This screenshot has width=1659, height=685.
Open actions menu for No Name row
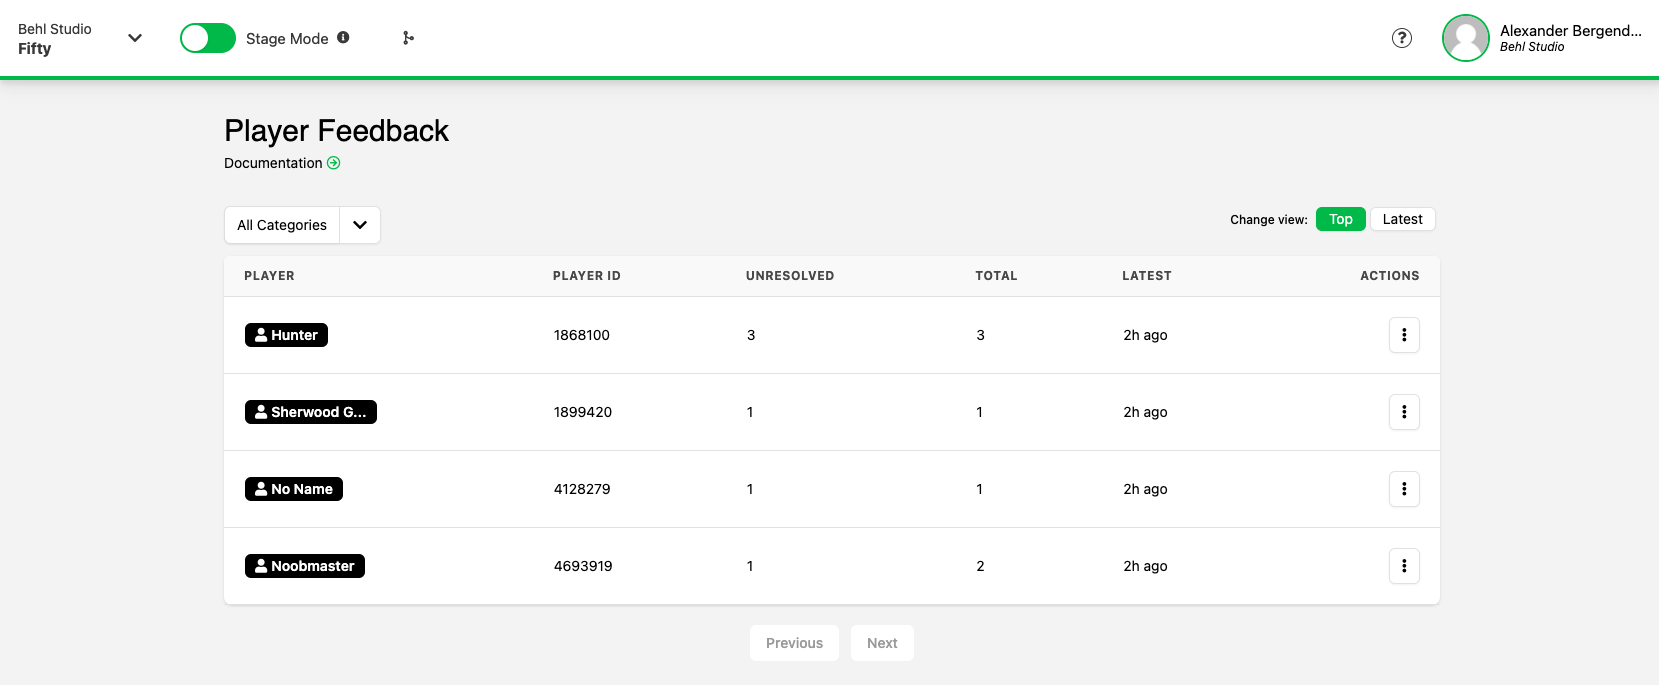[x=1404, y=489]
